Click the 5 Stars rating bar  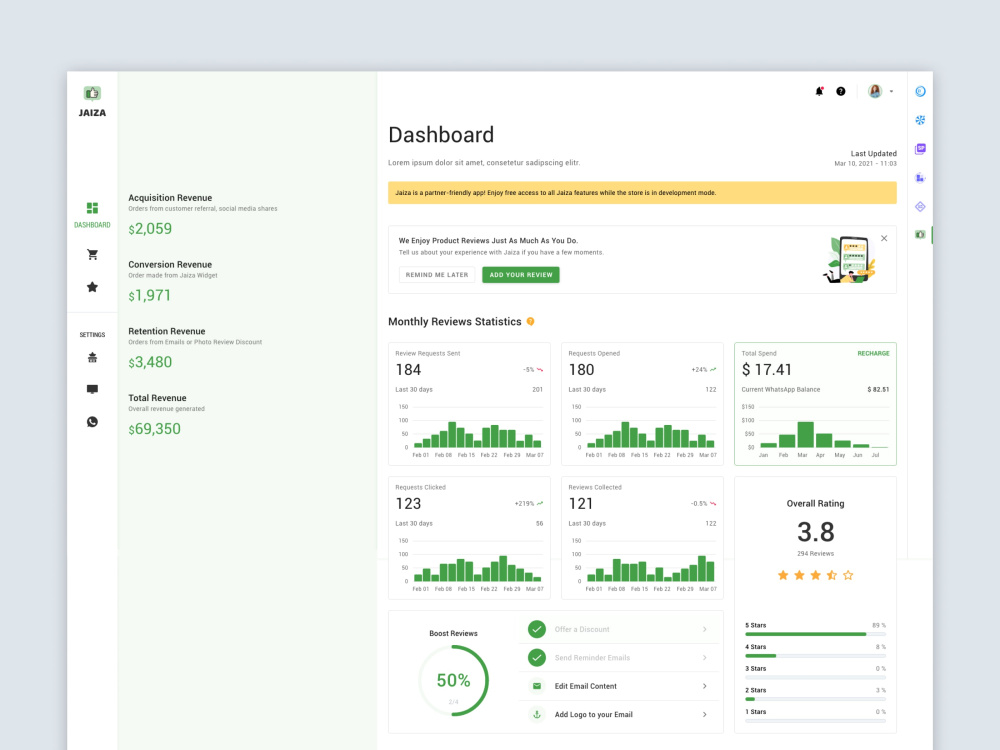pos(815,635)
